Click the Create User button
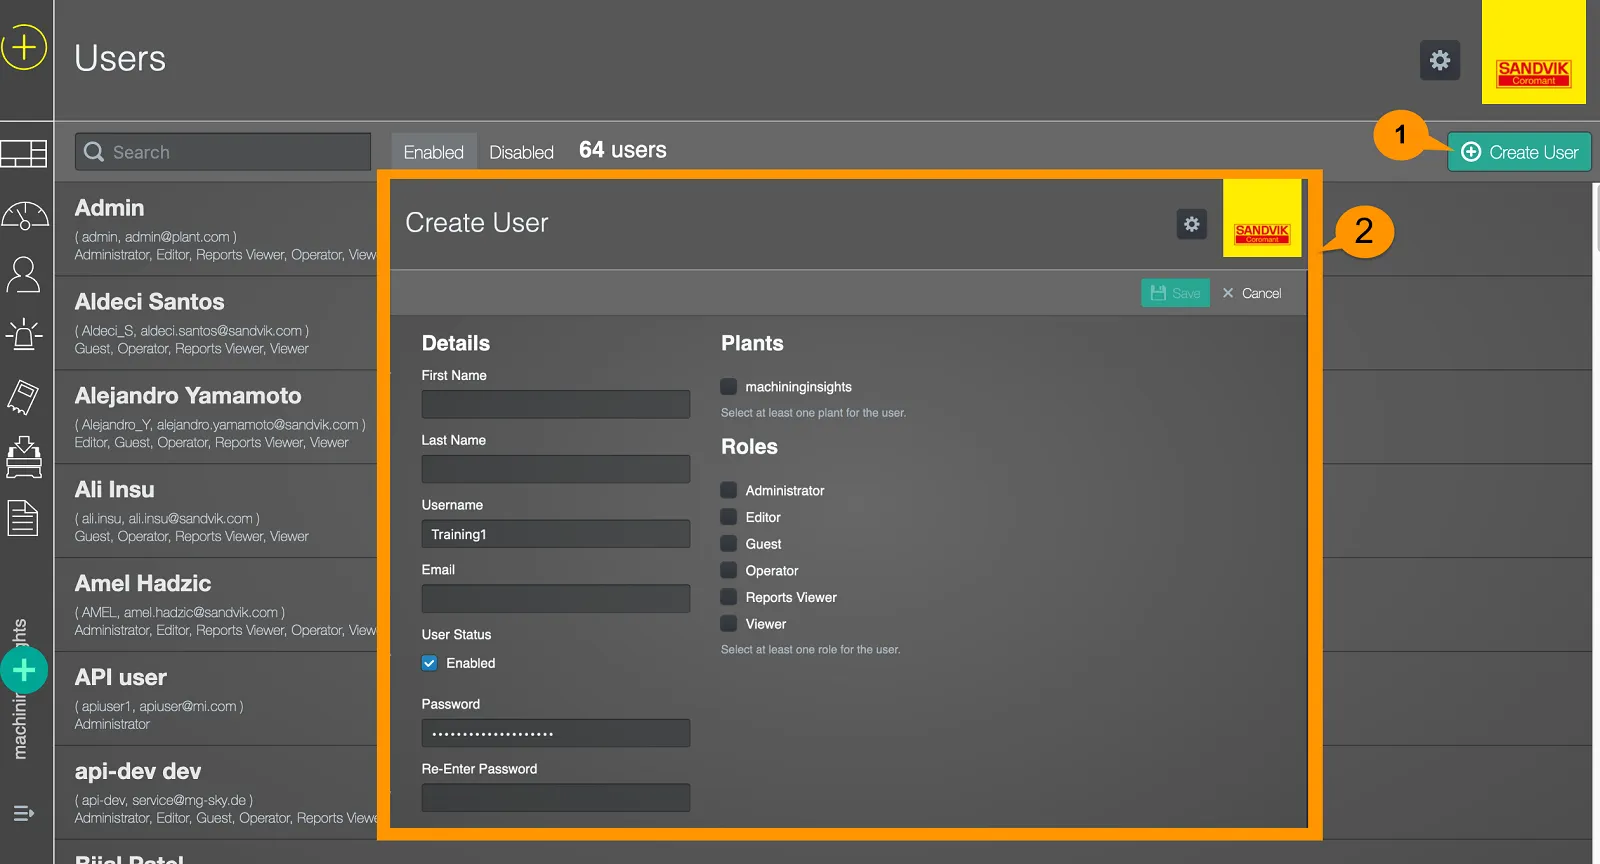This screenshot has width=1600, height=864. coord(1519,152)
